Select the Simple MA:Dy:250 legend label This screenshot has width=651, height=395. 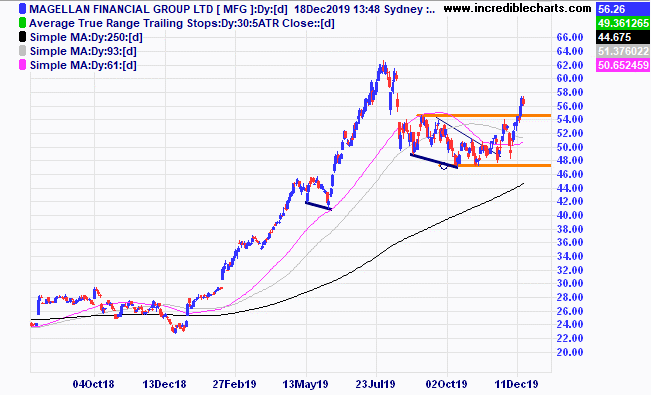(86, 37)
